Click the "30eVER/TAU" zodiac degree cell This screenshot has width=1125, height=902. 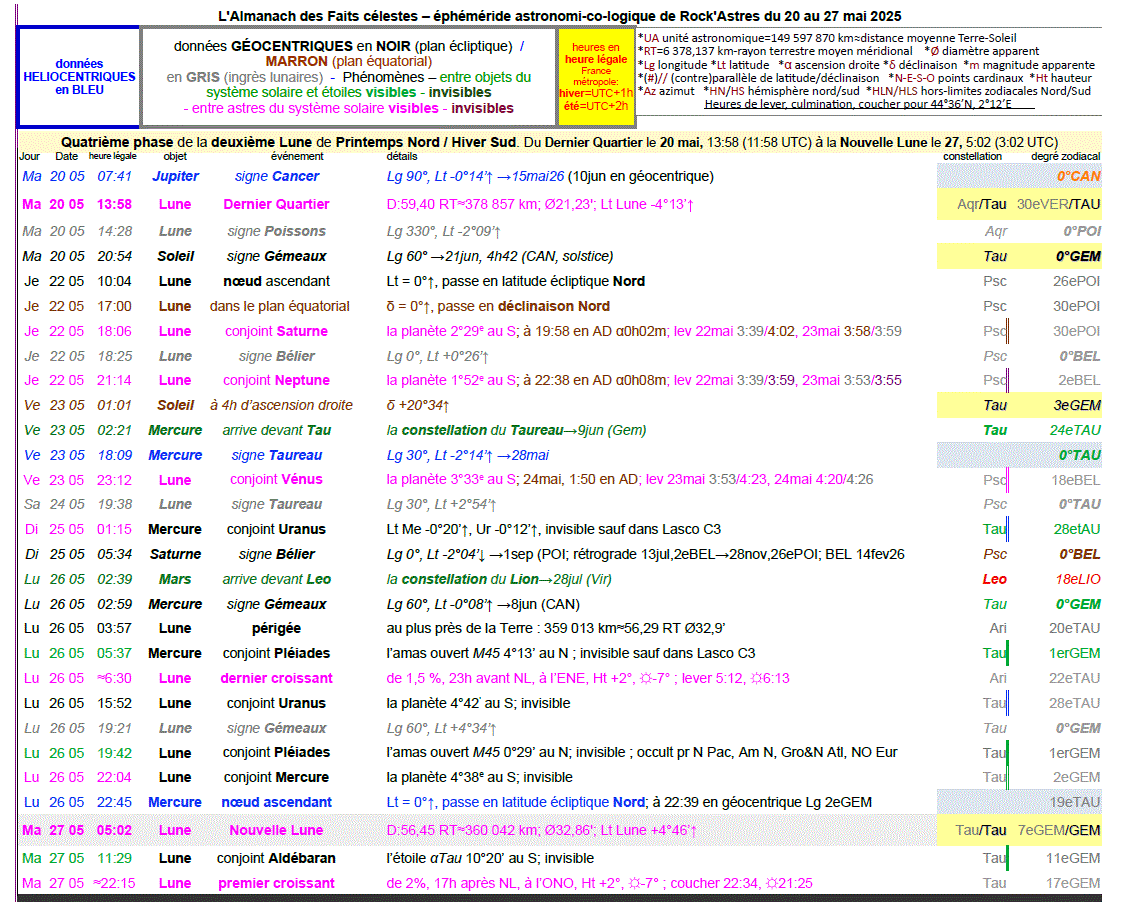click(1058, 205)
